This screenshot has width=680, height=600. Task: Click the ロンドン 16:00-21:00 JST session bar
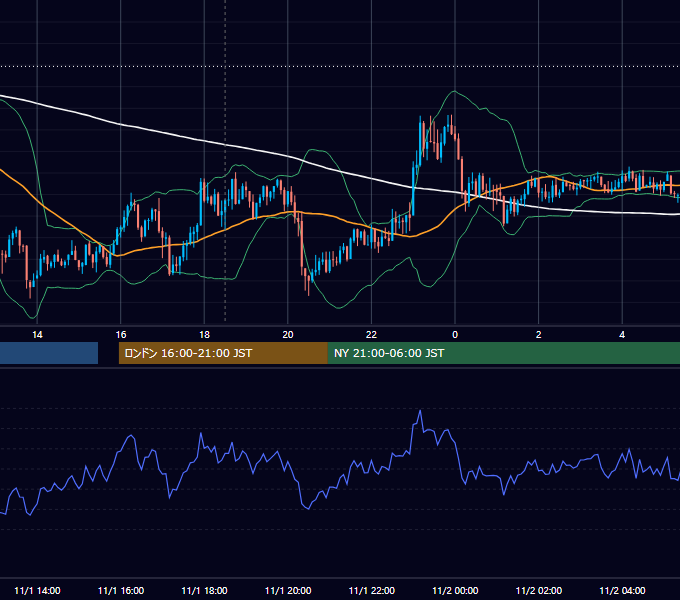pyautogui.click(x=223, y=353)
